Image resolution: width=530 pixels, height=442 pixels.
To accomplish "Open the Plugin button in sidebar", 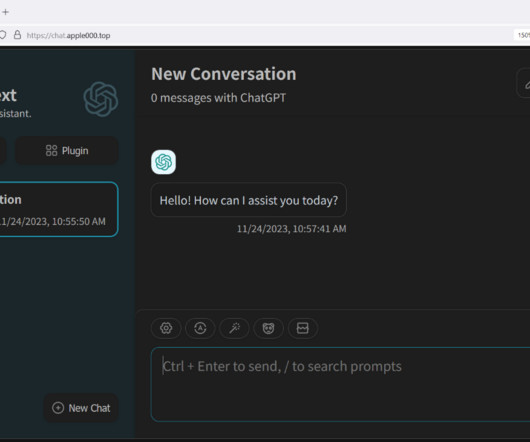I will 67,150.
